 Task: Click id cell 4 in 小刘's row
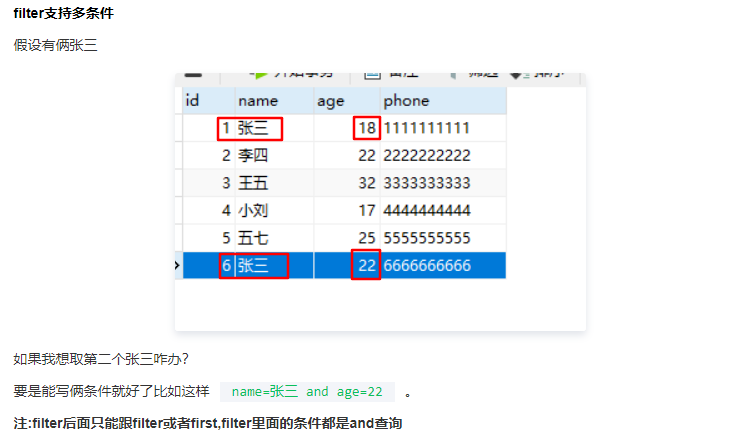pos(209,211)
